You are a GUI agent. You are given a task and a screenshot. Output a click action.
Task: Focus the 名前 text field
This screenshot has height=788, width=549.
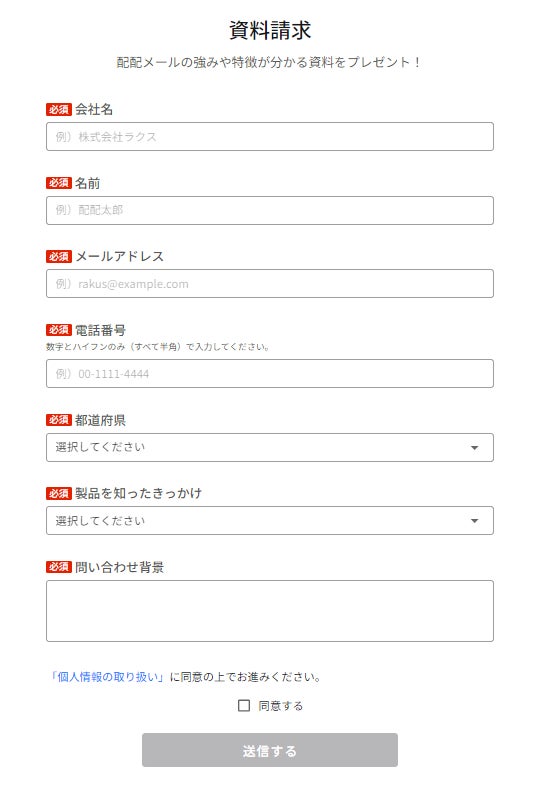(269, 210)
